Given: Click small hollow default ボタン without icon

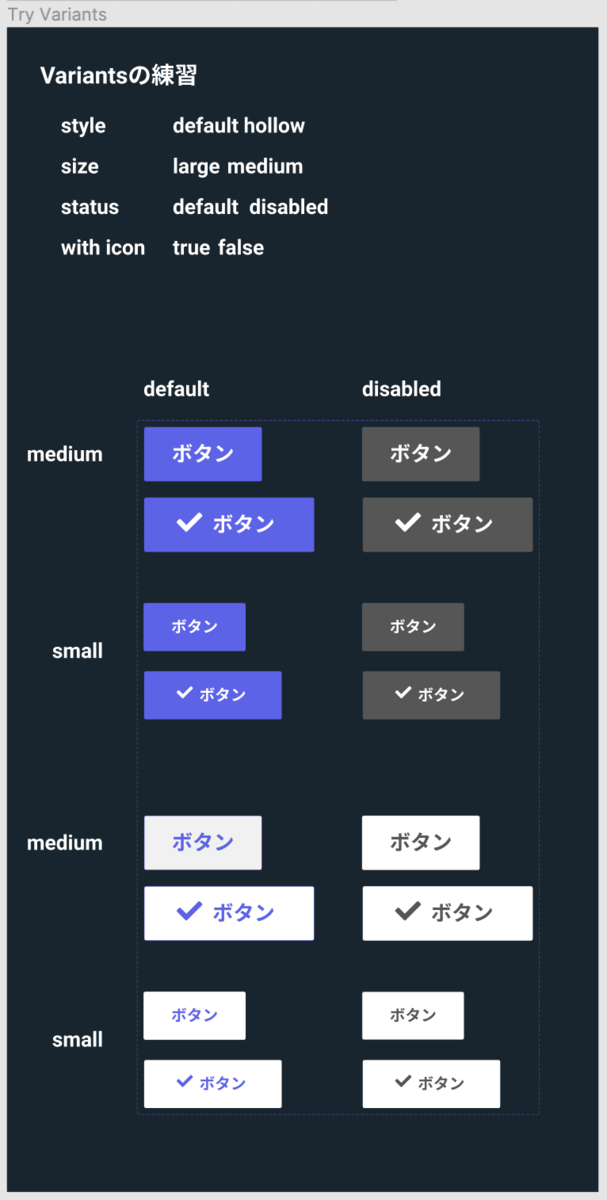Looking at the screenshot, I should tap(195, 1016).
